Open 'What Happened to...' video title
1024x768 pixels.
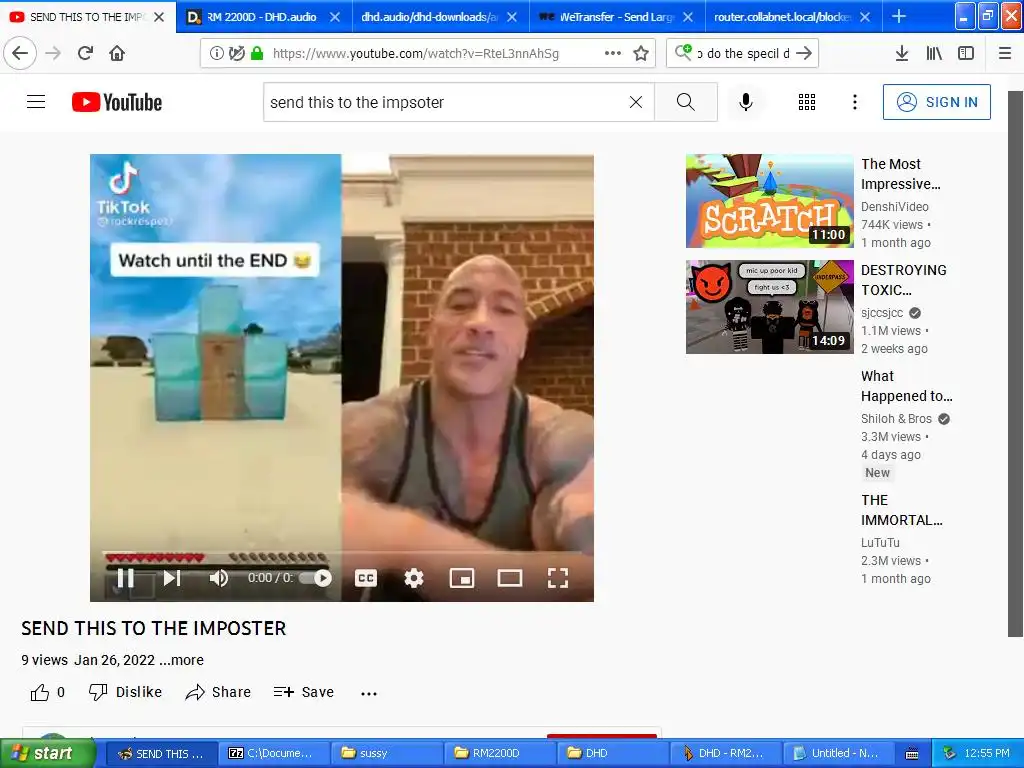click(906, 386)
